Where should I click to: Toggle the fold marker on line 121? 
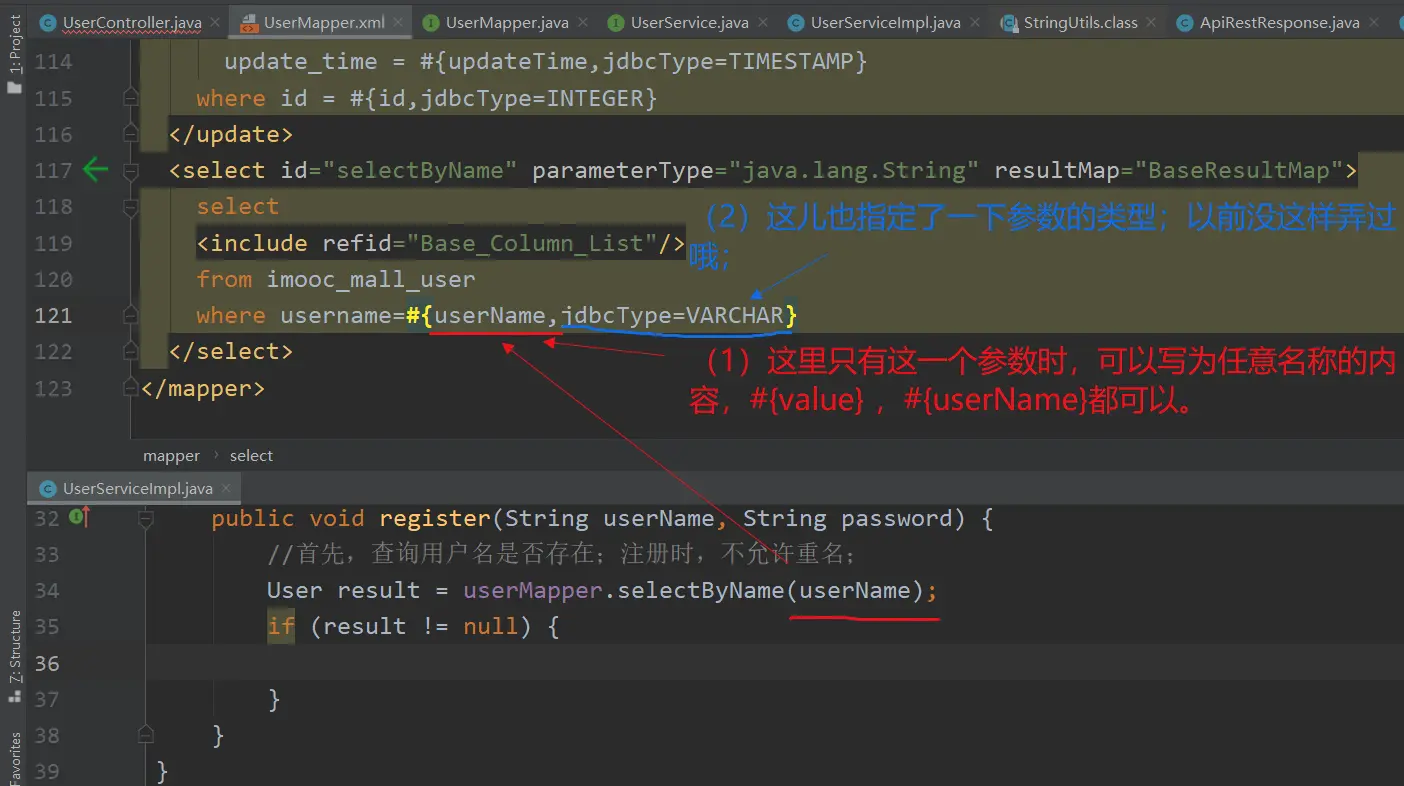[x=131, y=315]
